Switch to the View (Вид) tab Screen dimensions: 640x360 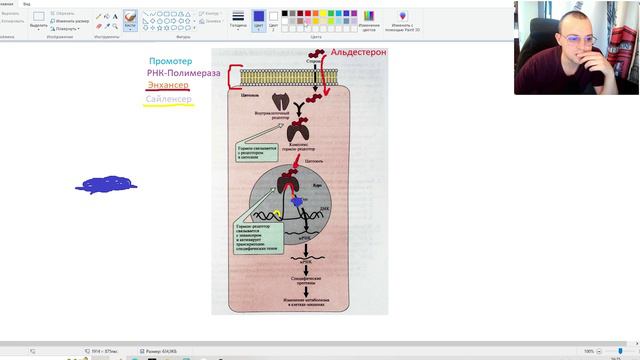tap(27, 4)
